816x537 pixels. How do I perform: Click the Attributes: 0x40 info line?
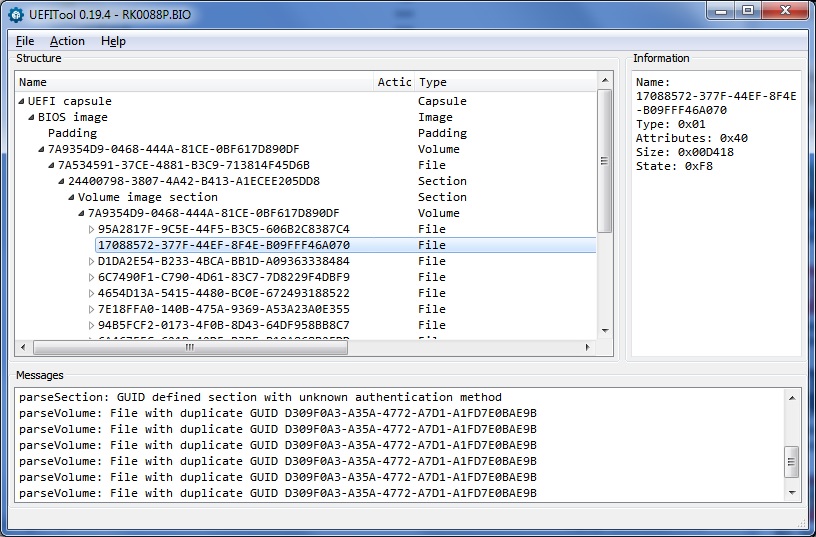click(x=692, y=138)
